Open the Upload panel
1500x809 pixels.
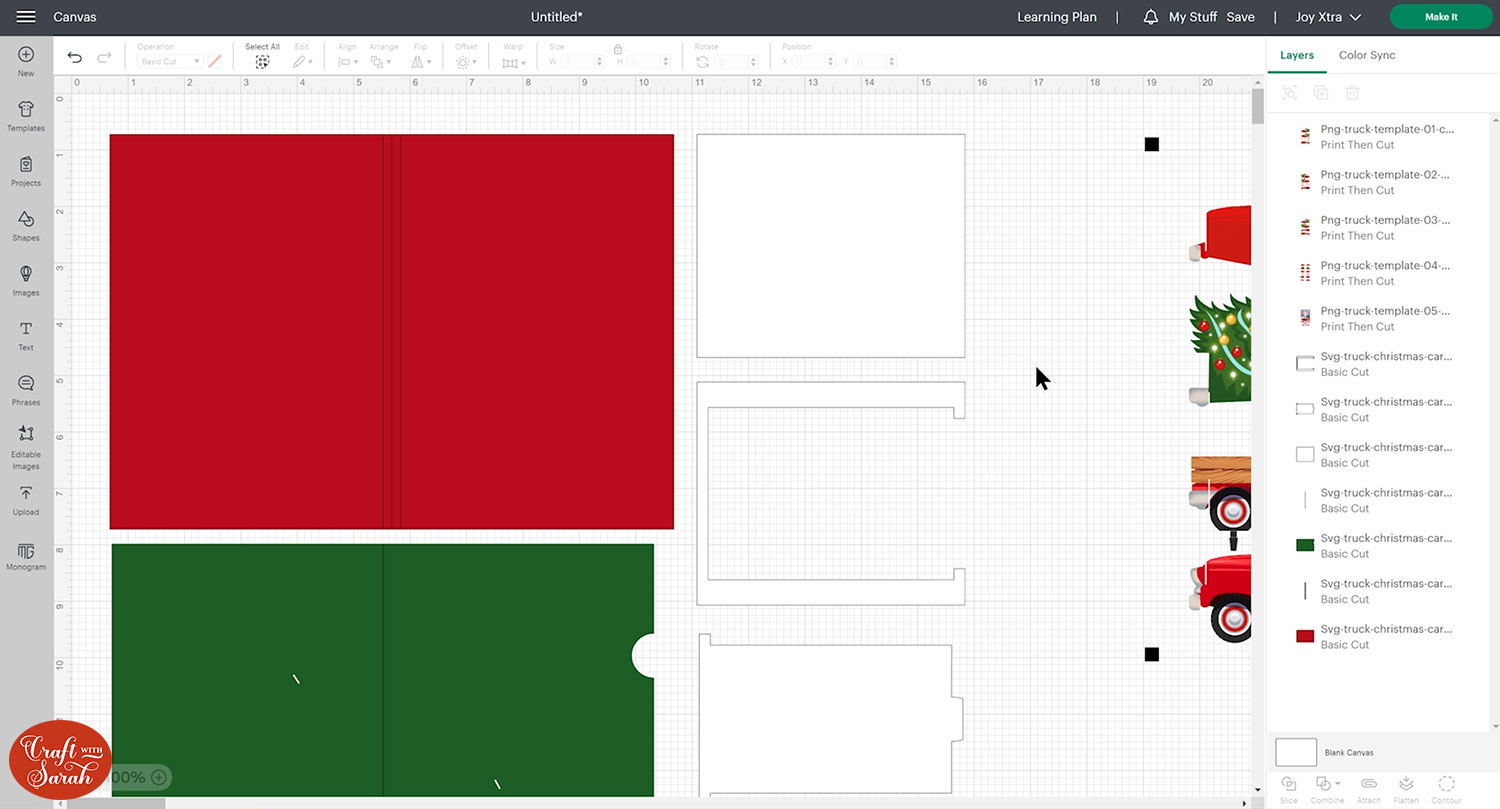coord(26,500)
